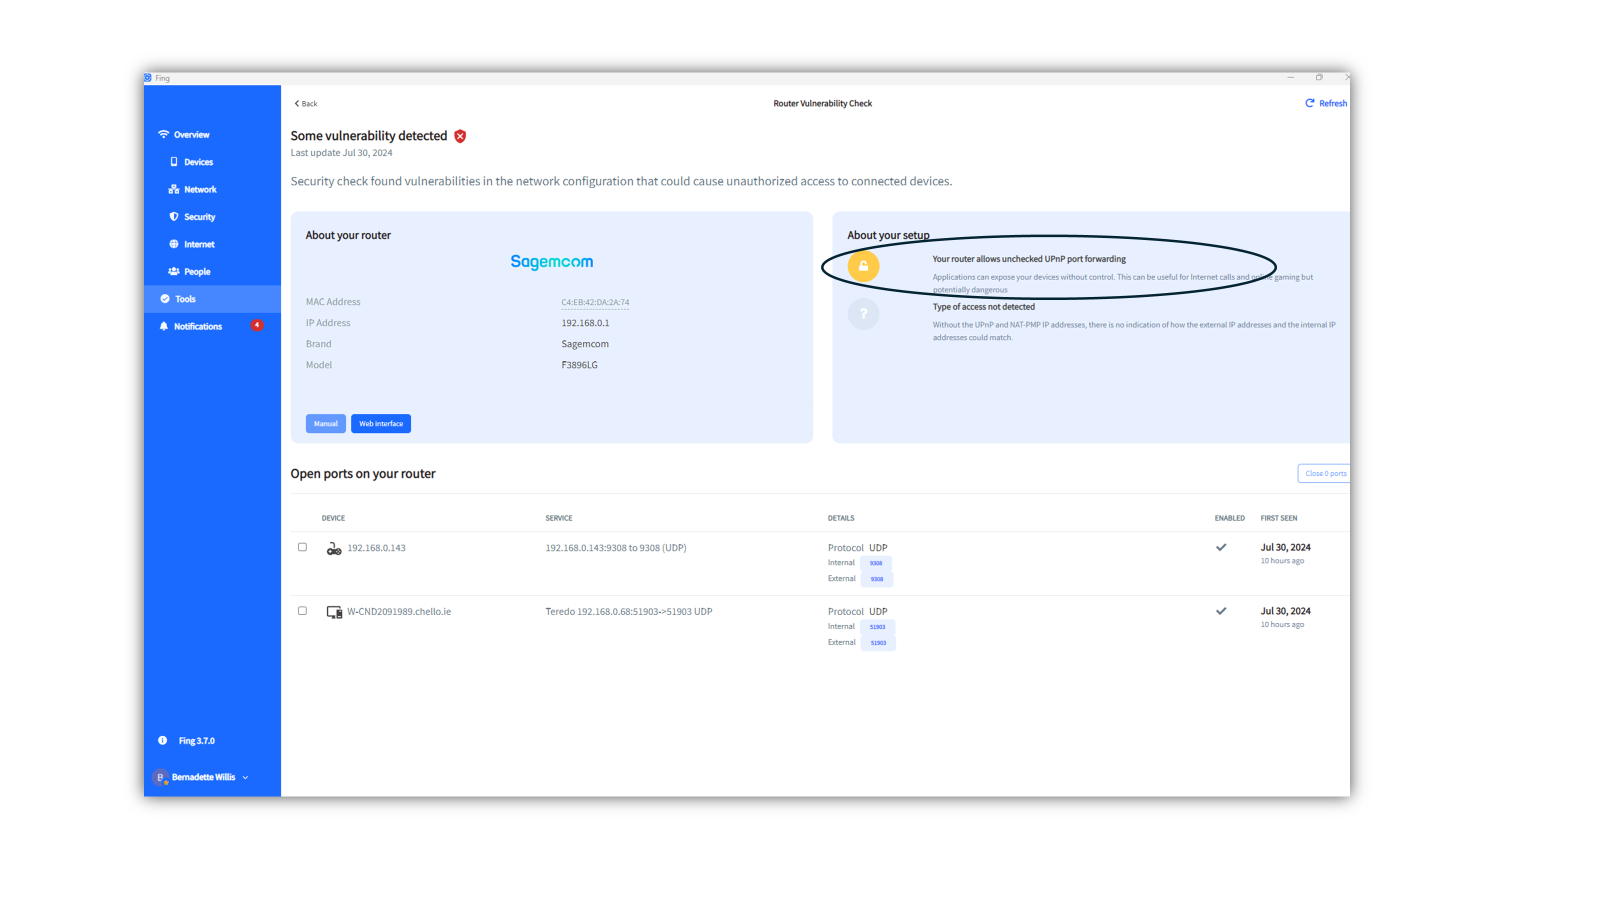Click the Sagemcom brand logo
The image size is (1600, 900).
point(552,262)
